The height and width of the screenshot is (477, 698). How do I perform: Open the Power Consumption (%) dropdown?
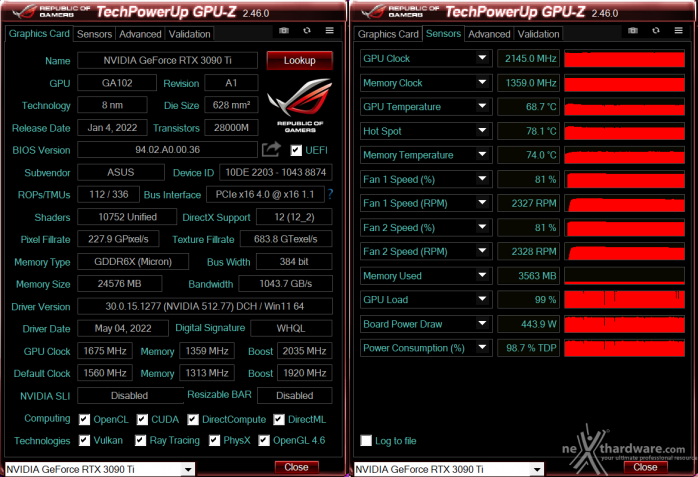[482, 348]
